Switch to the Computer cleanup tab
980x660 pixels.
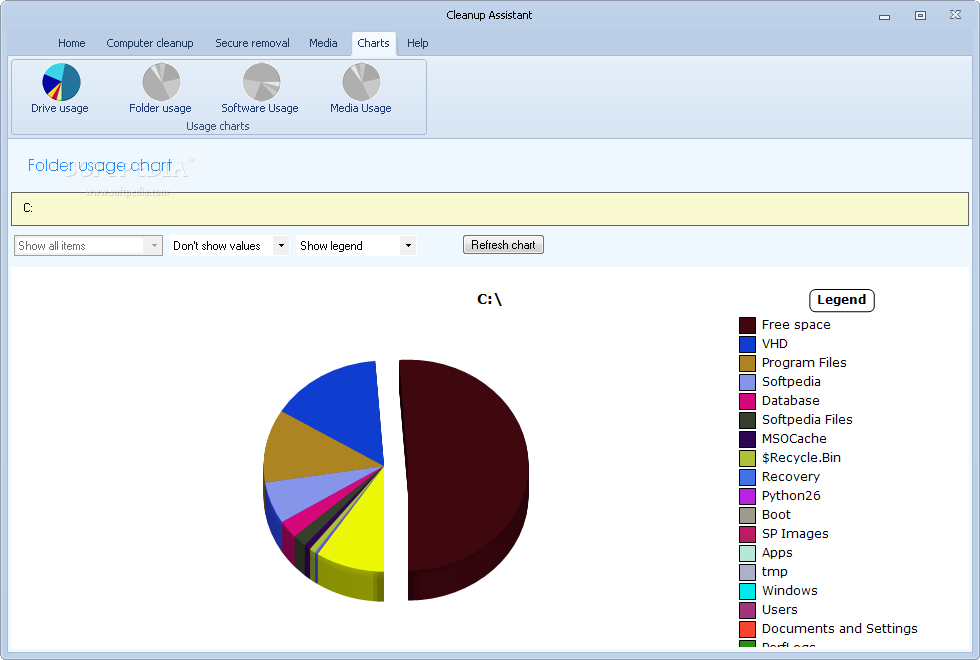pyautogui.click(x=150, y=43)
